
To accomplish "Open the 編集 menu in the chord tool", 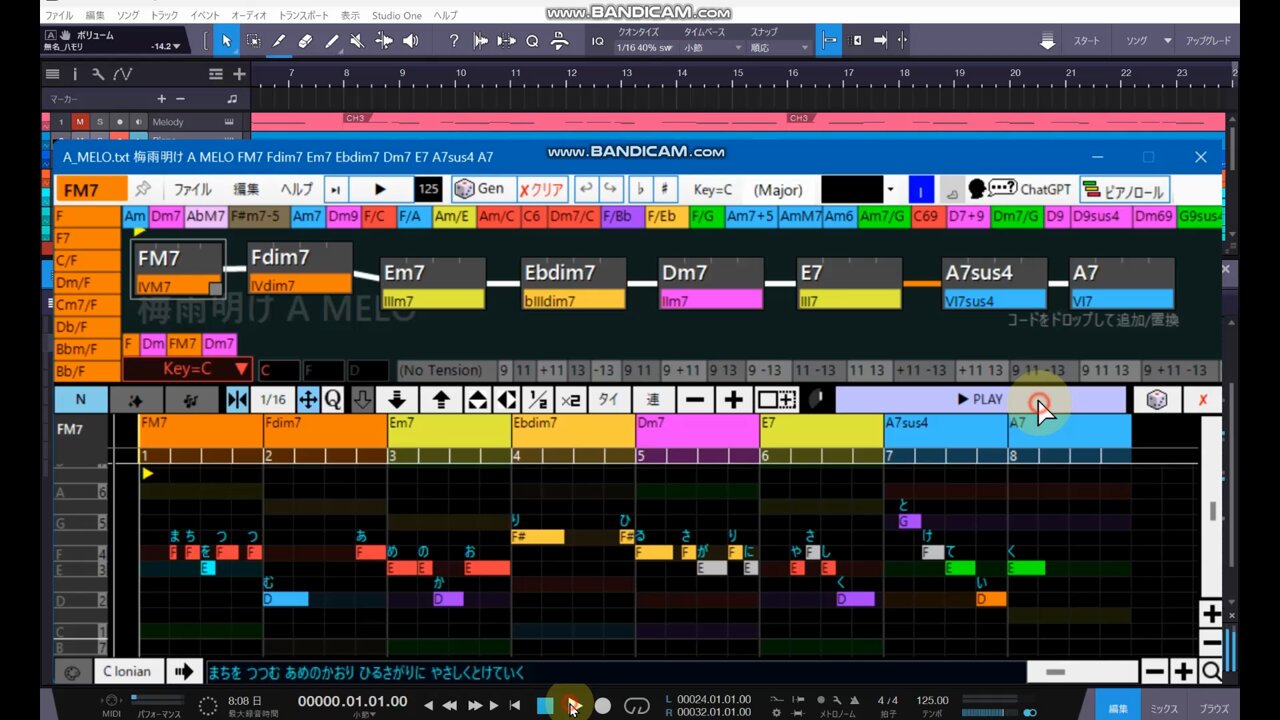I will click(246, 189).
